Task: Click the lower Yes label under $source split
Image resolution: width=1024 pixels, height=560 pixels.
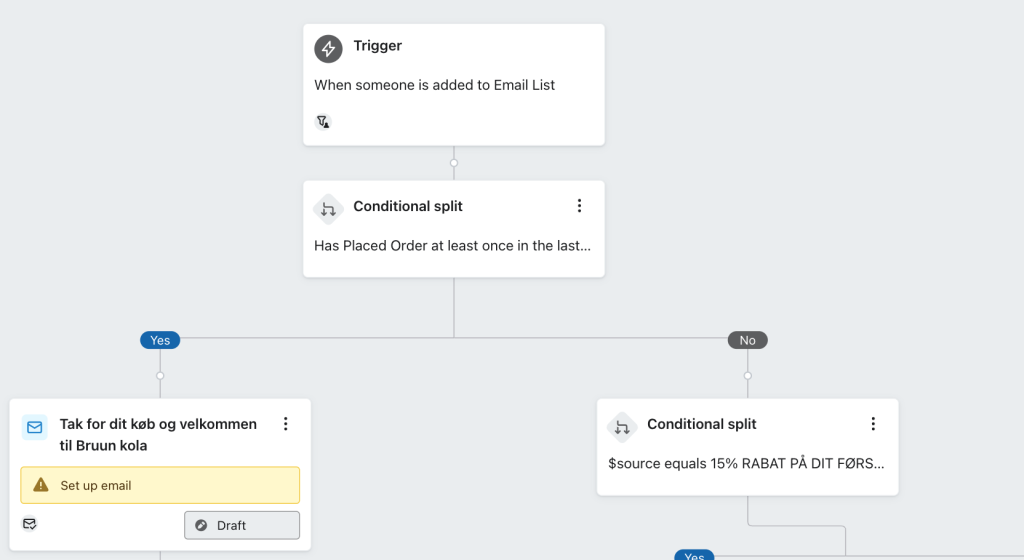Action: tap(694, 555)
